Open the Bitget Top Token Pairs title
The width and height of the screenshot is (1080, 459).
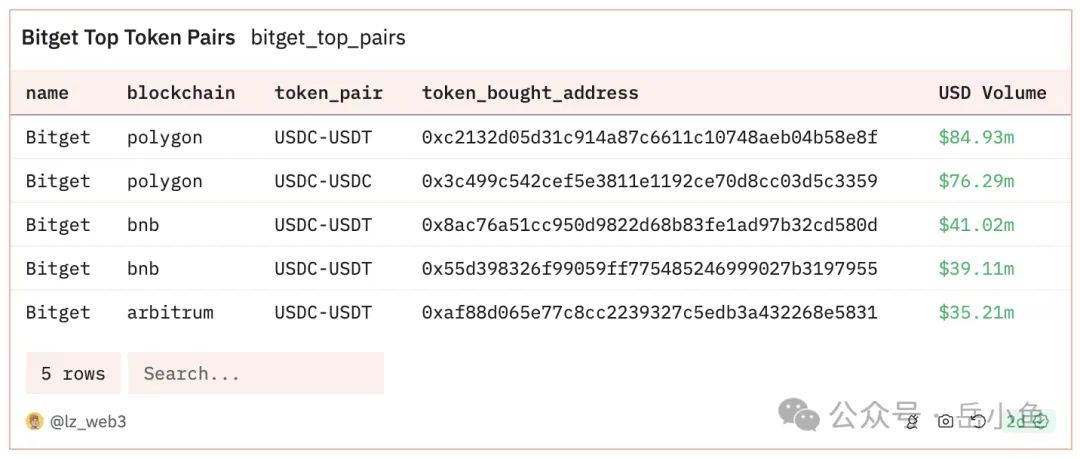(128, 38)
